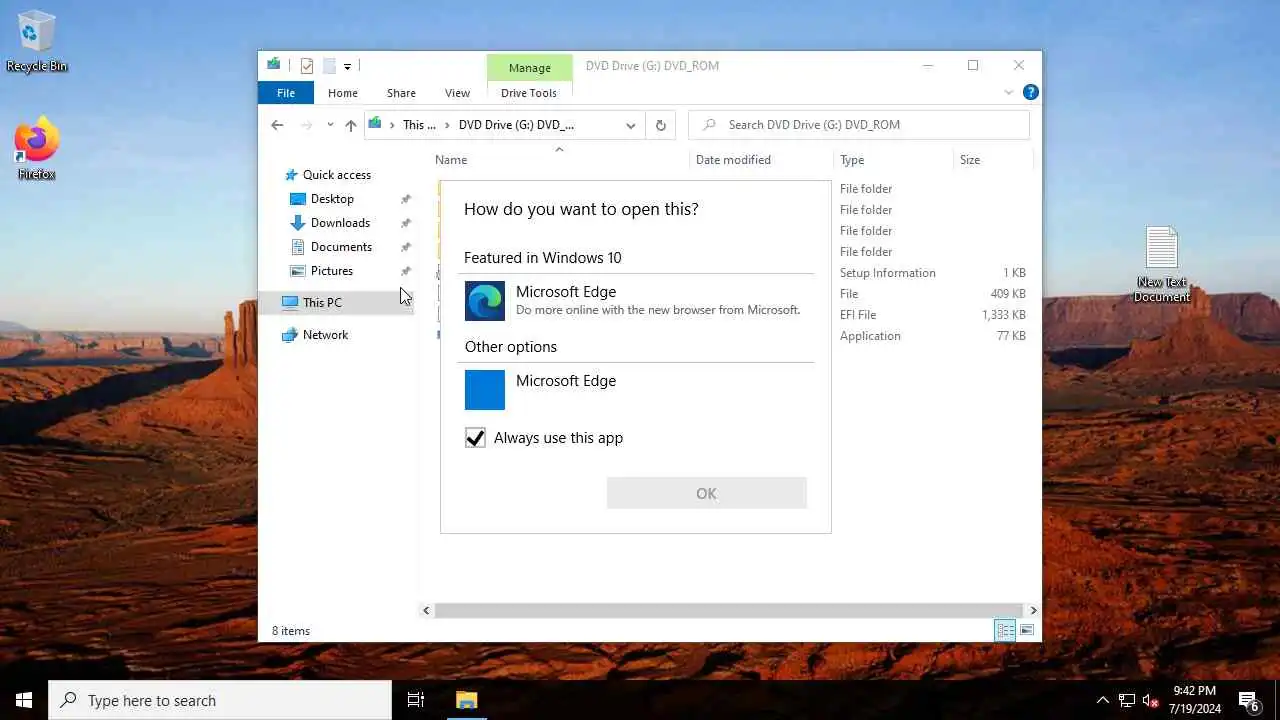Click the 409 KB size cell

pyautogui.click(x=1008, y=294)
